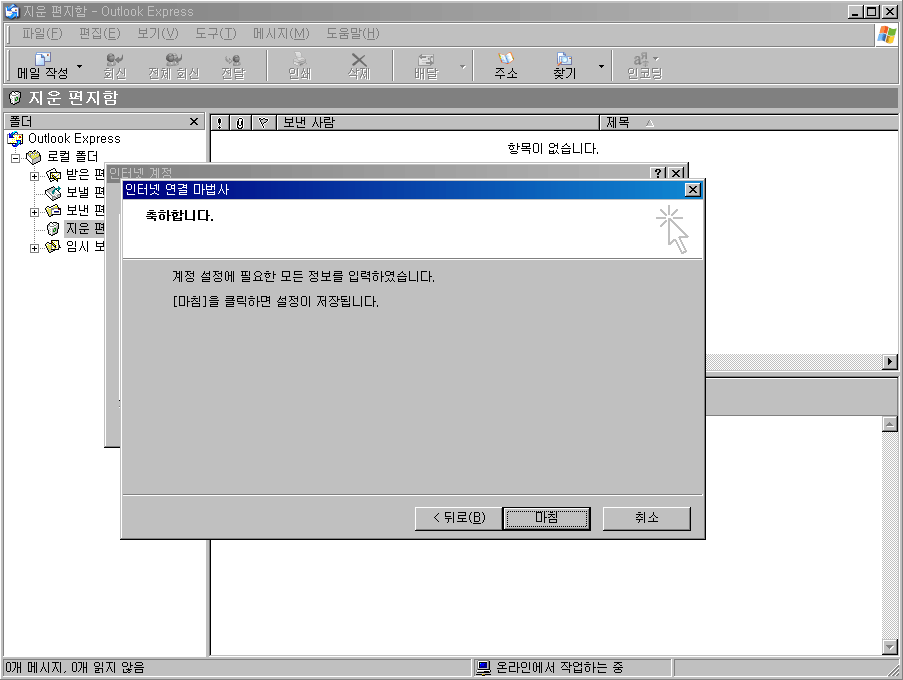This screenshot has width=903, height=680.
Task: Collapse the 로컬 폴더 tree node
Action: coord(16,158)
